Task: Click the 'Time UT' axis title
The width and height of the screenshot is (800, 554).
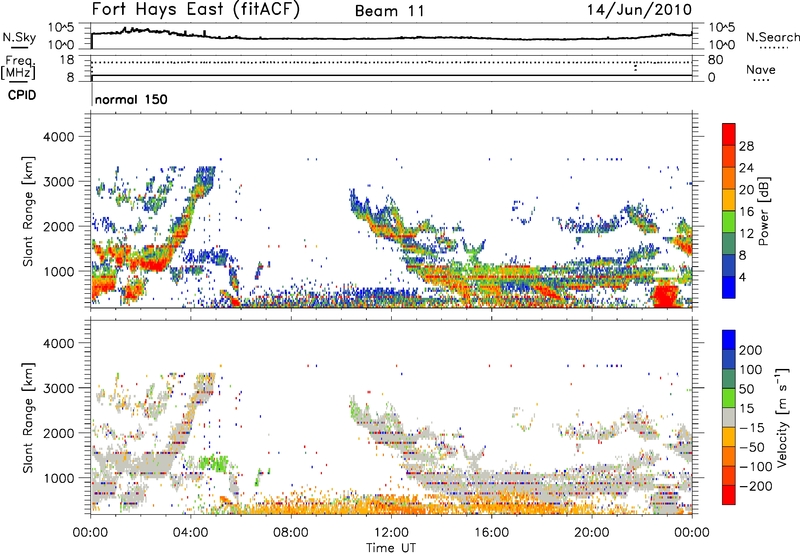Action: pyautogui.click(x=391, y=548)
